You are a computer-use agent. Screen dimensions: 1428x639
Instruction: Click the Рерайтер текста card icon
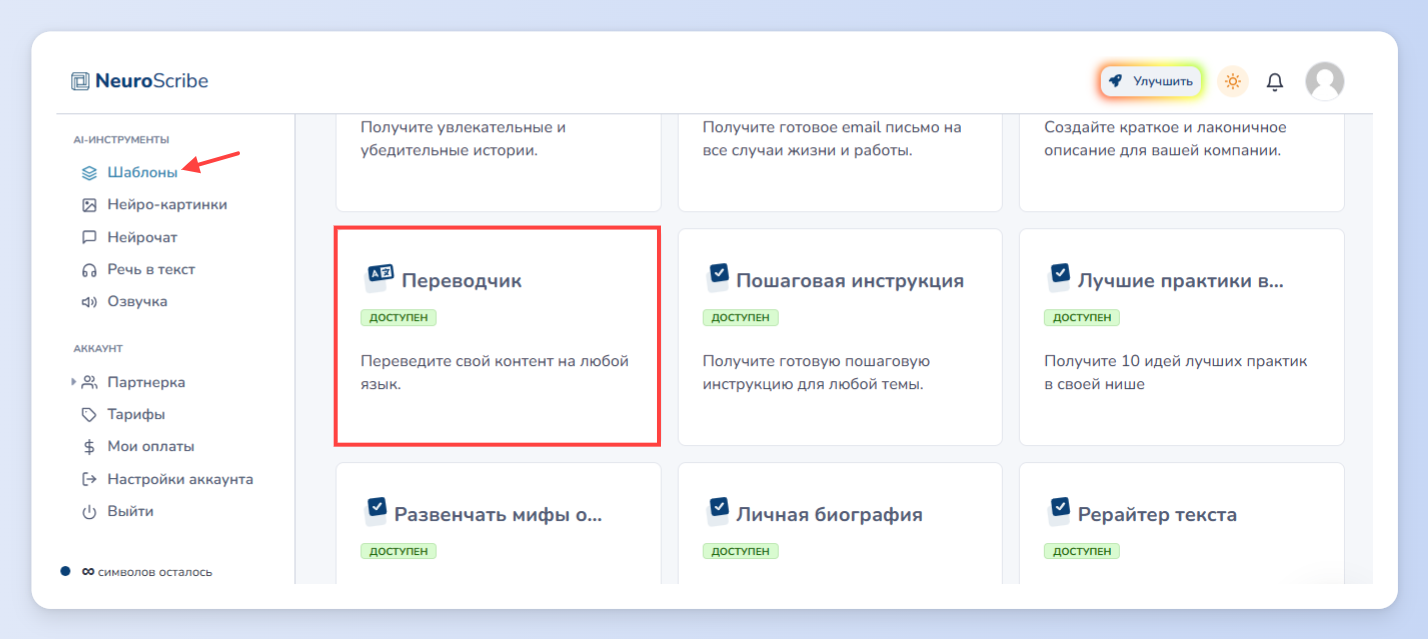pos(1058,511)
